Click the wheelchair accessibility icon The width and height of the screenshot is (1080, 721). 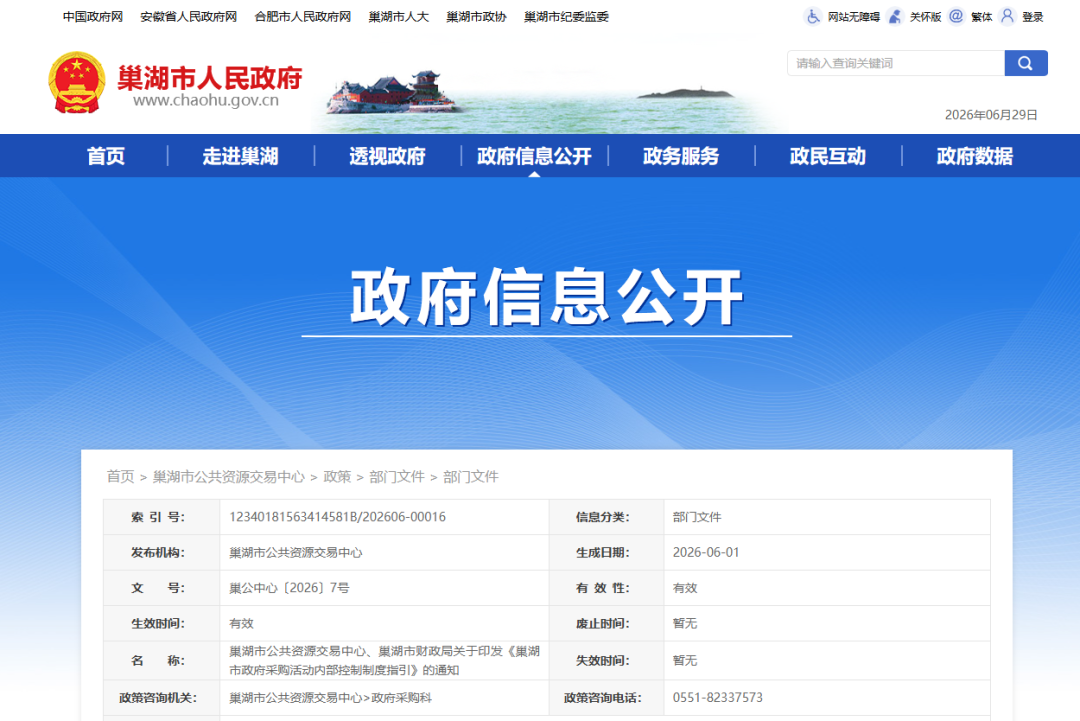[x=813, y=17]
